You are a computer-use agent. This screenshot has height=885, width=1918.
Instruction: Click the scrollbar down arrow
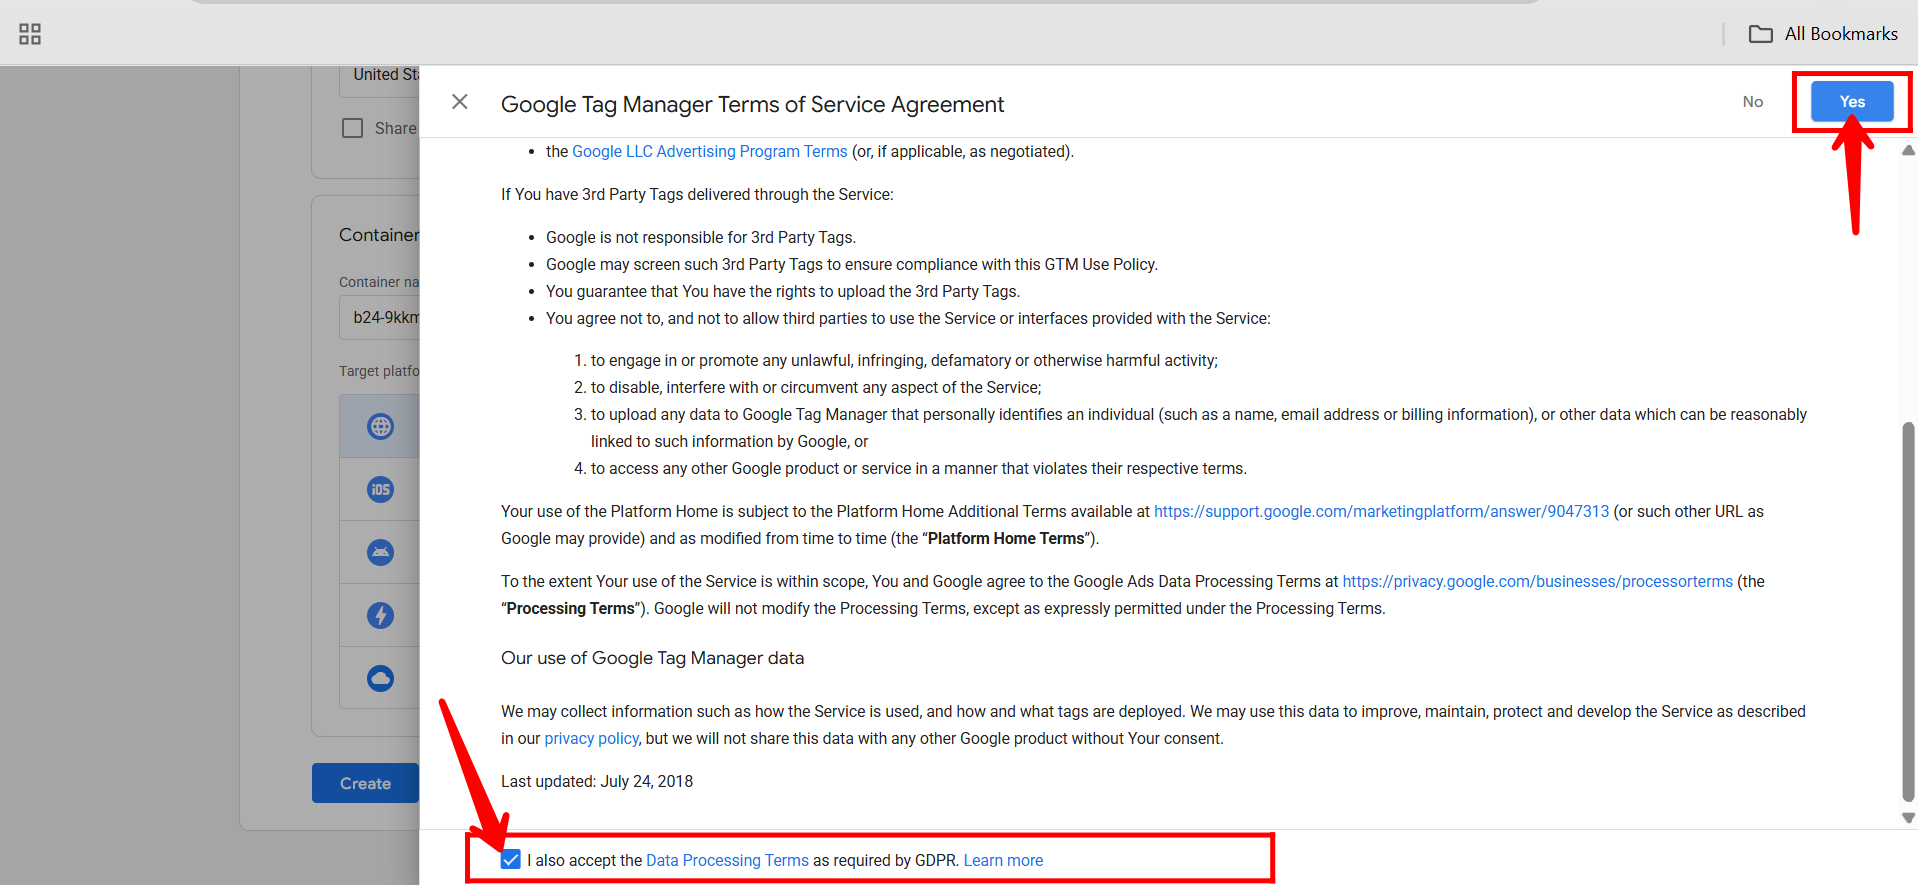(1908, 817)
